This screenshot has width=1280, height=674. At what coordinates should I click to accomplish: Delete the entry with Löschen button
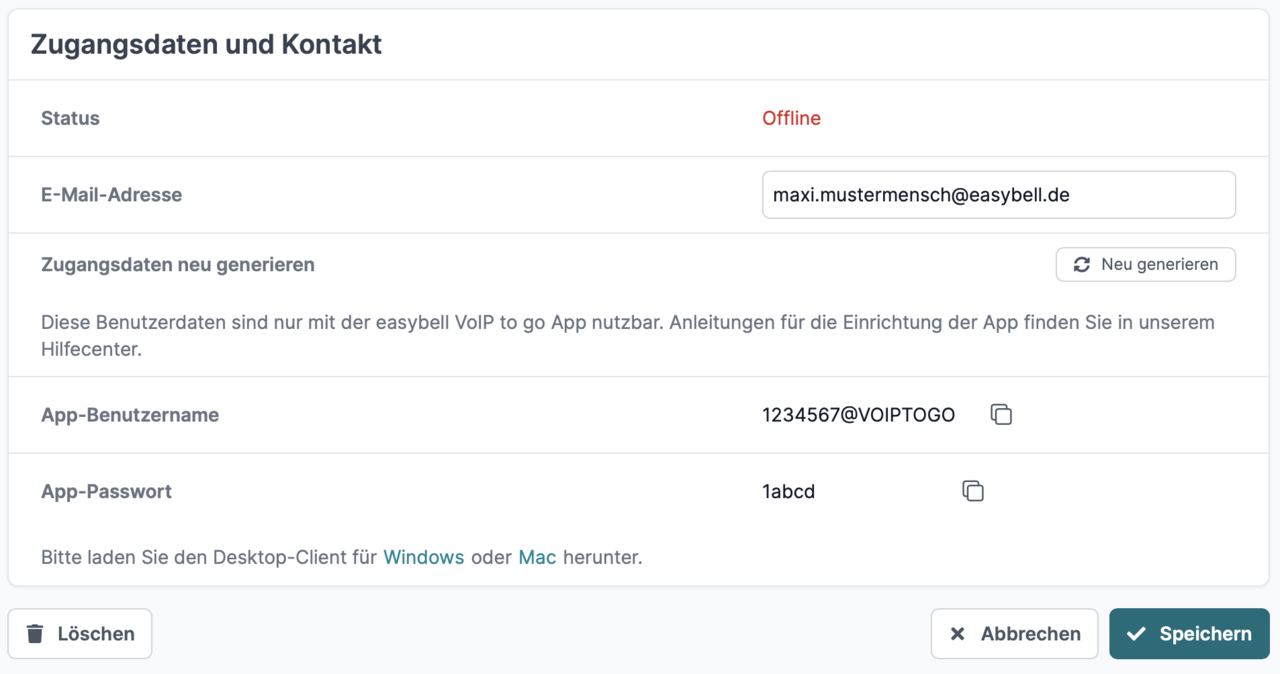click(x=80, y=634)
